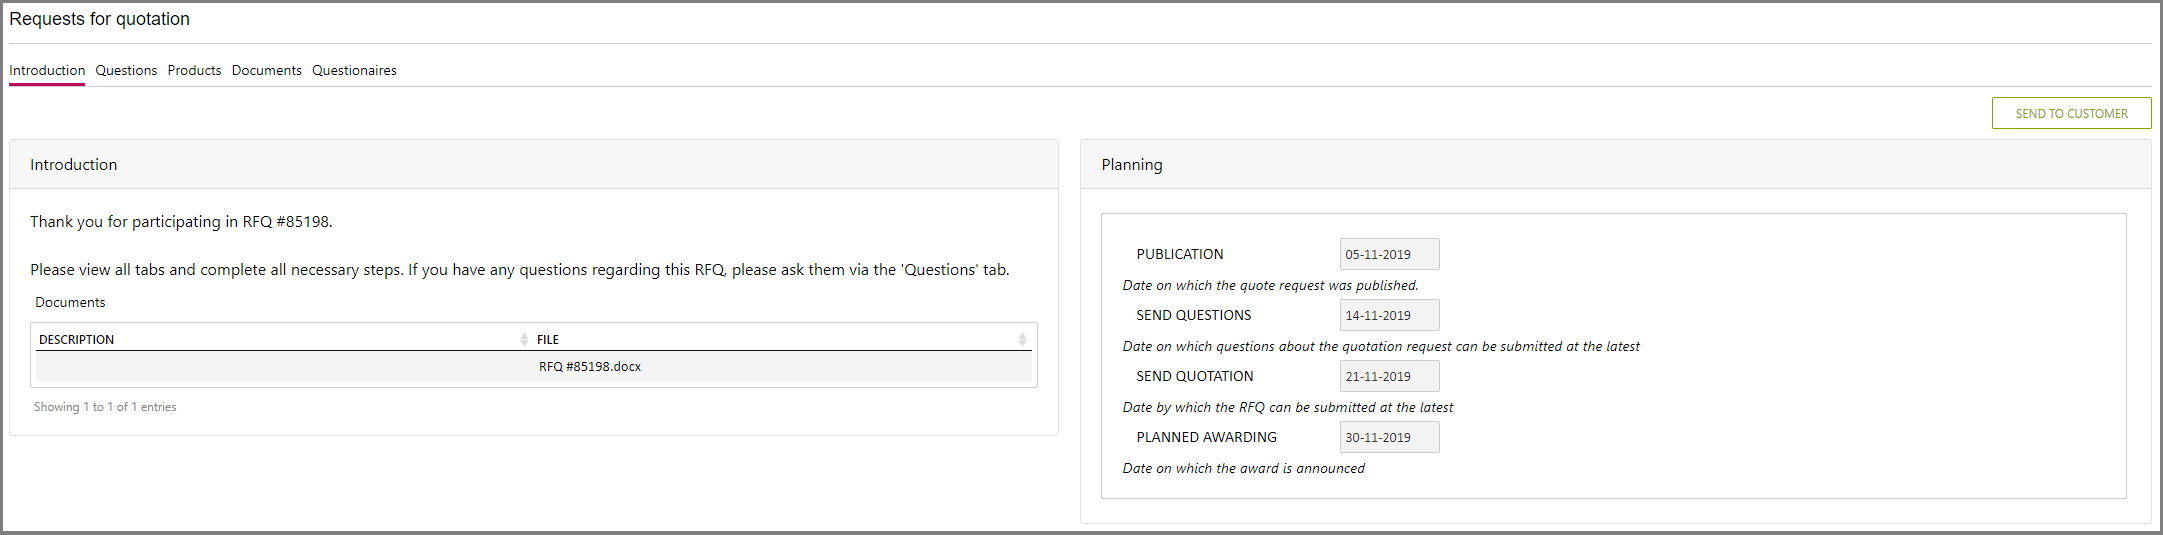The image size is (2163, 535).
Task: Click the 'Showing 1 to 1' entries text
Action: point(105,407)
